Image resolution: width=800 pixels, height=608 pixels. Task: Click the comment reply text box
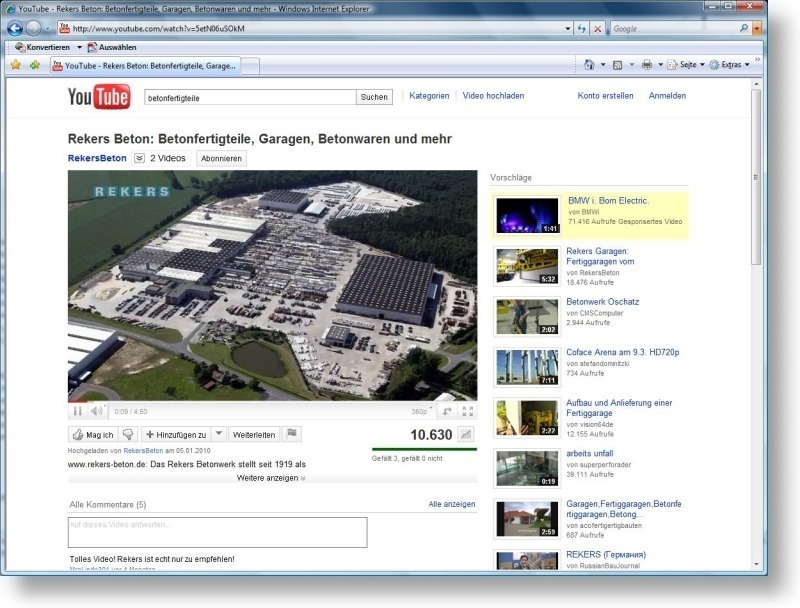(217, 533)
